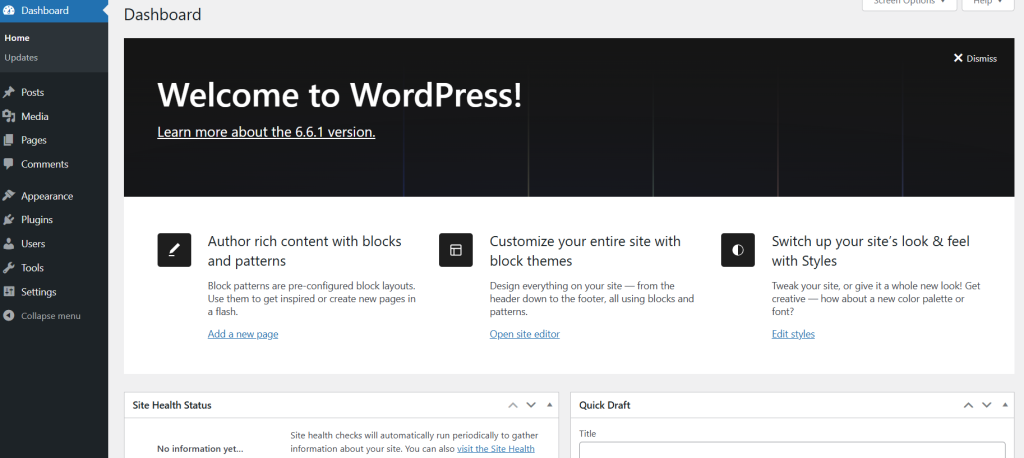The height and width of the screenshot is (458, 1024).
Task: Click the Appearance paintbrush icon
Action: (8, 196)
